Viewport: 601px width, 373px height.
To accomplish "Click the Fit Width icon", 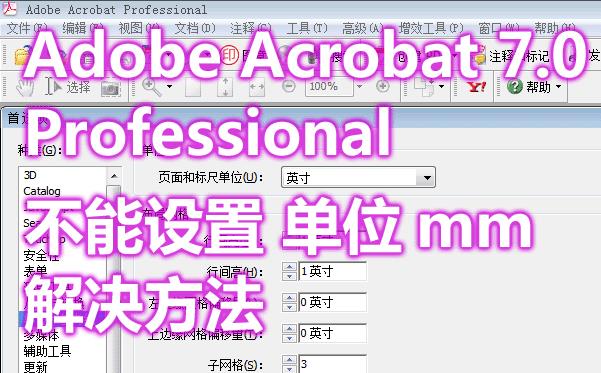I will click(257, 87).
